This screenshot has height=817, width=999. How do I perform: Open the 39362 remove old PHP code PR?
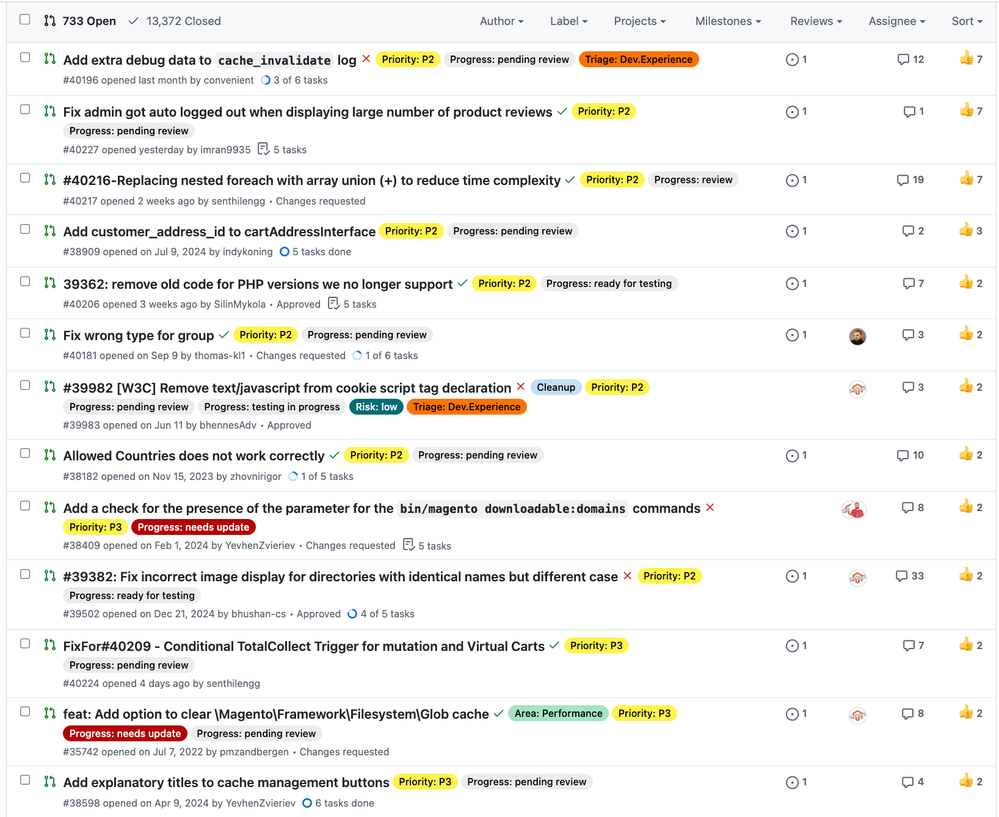tap(258, 284)
